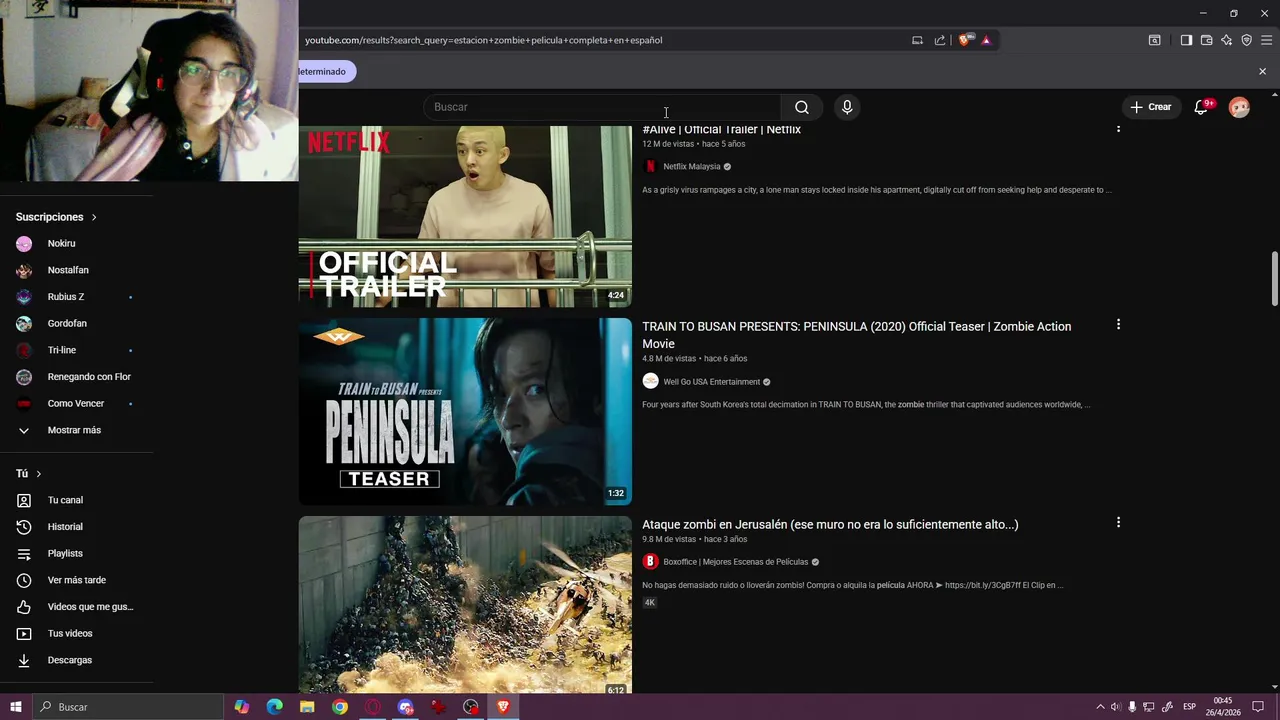Image resolution: width=1280 pixels, height=720 pixels.
Task: Open Microsoft Edge from the taskbar
Action: click(275, 707)
